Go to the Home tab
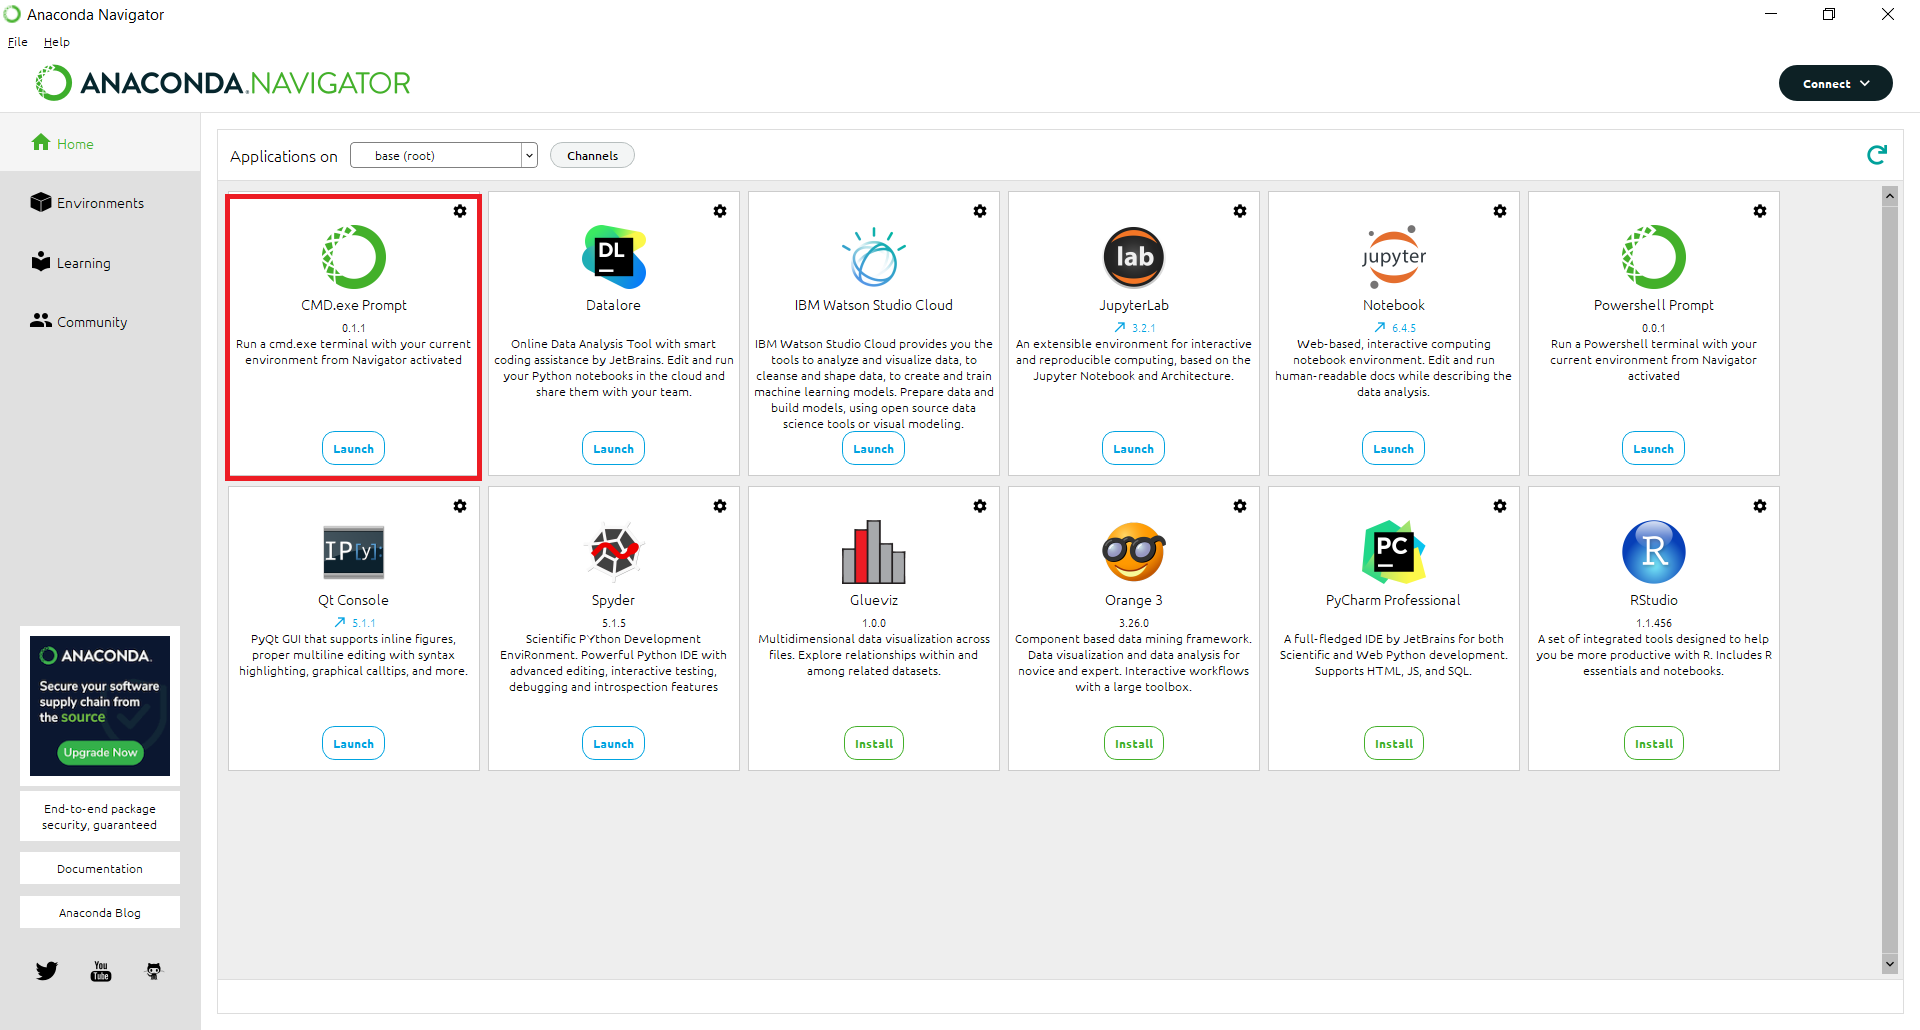This screenshot has height=1030, width=1920. 100,143
